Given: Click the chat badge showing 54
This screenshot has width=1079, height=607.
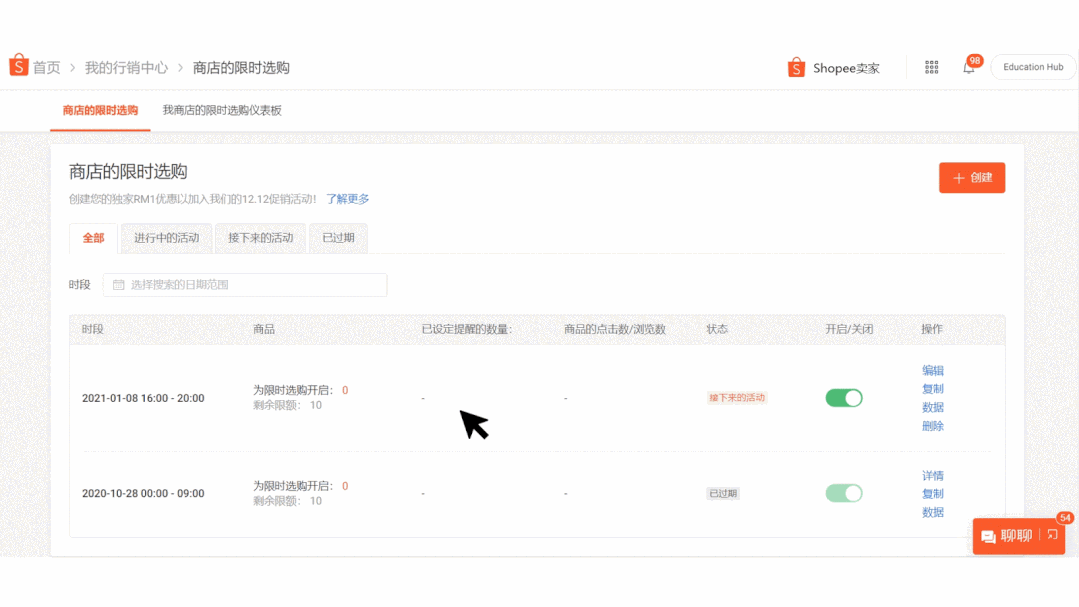Looking at the screenshot, I should pos(1064,518).
